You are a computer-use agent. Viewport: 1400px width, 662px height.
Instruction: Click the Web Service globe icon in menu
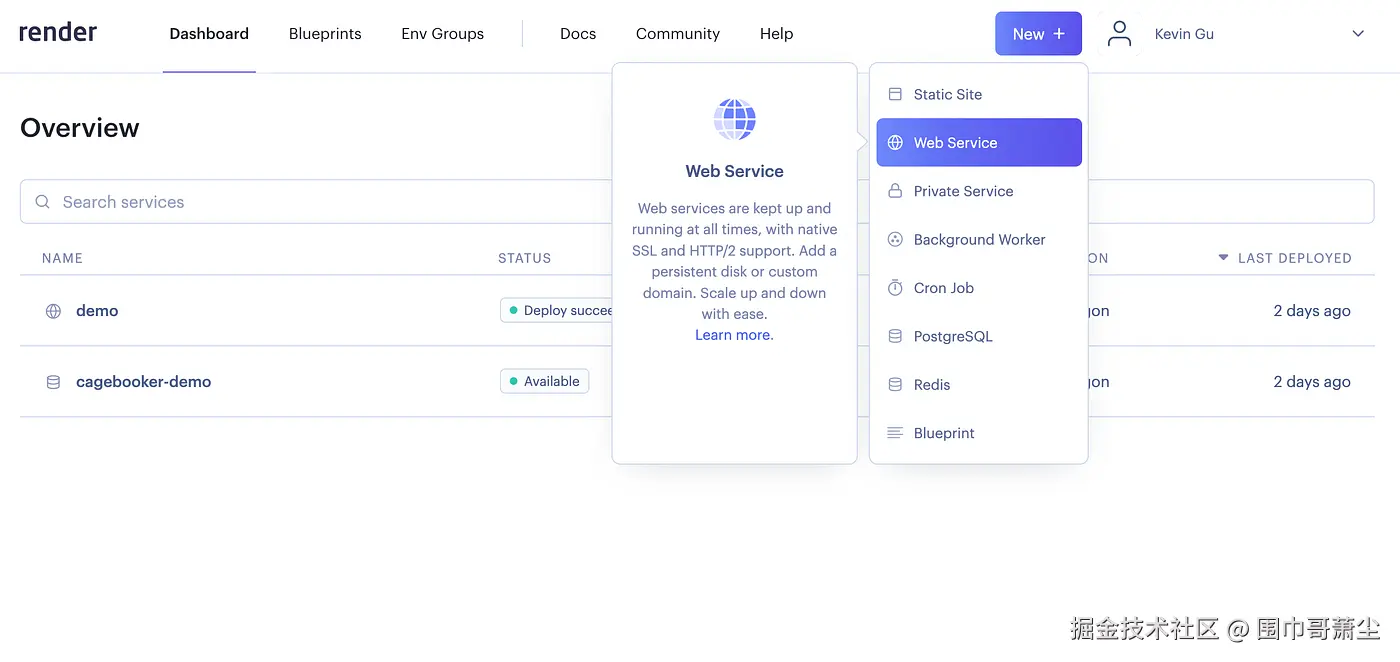(x=895, y=143)
